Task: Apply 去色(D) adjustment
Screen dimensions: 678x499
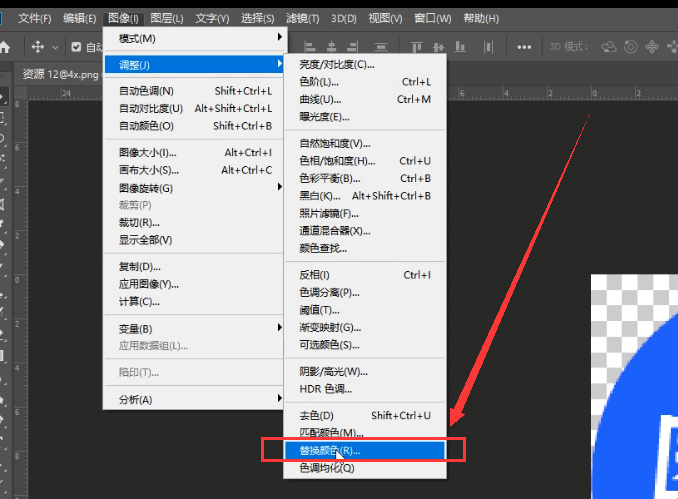Action: [365, 416]
